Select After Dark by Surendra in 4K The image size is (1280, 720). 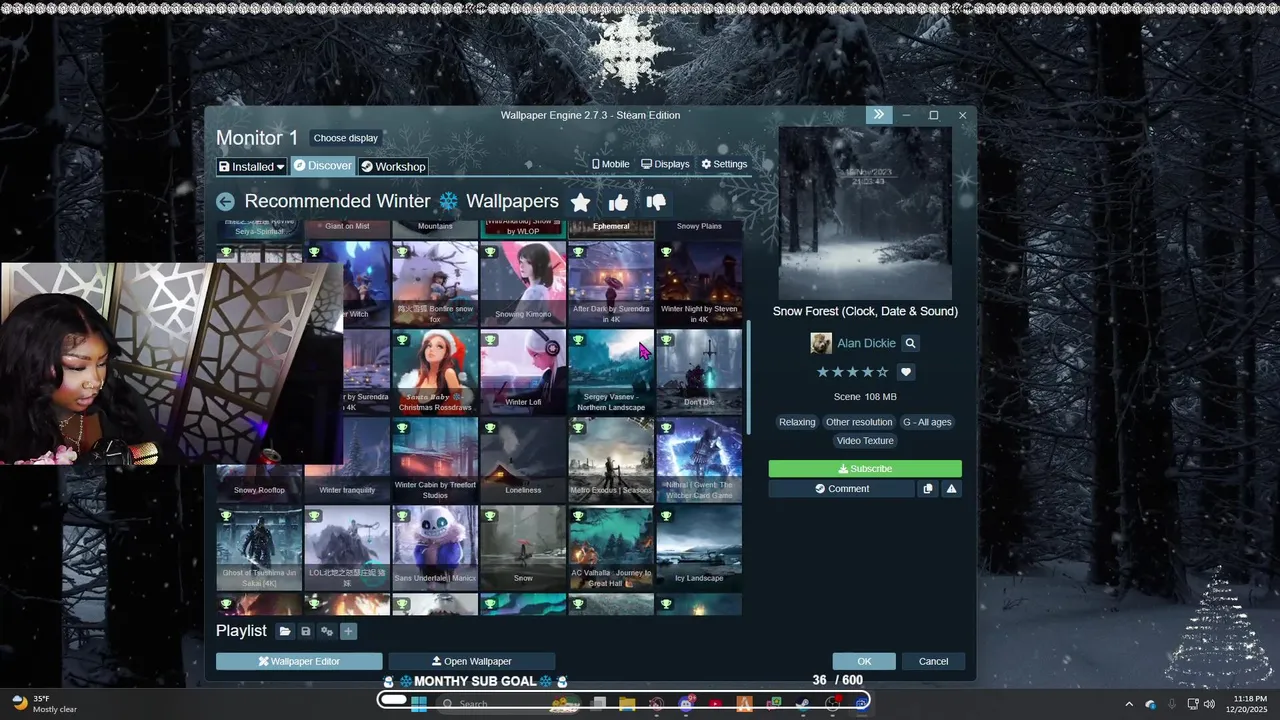coord(611,284)
